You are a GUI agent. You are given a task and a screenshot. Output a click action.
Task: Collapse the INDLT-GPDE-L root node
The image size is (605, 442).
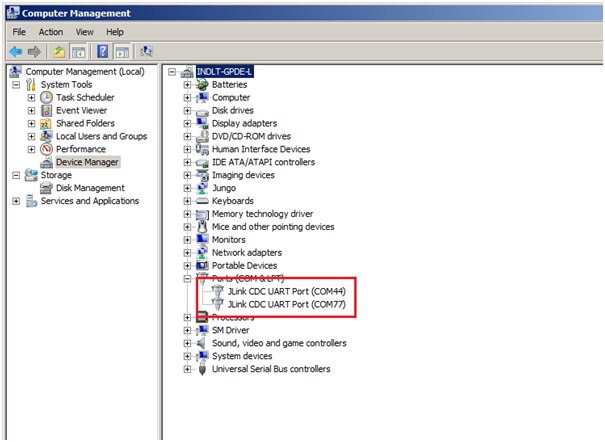(x=172, y=72)
